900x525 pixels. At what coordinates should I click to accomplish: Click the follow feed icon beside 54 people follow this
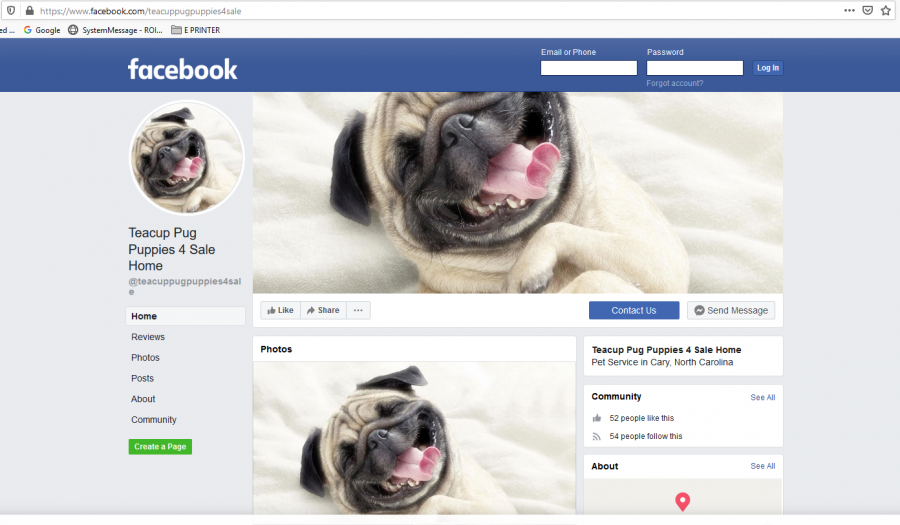point(597,437)
